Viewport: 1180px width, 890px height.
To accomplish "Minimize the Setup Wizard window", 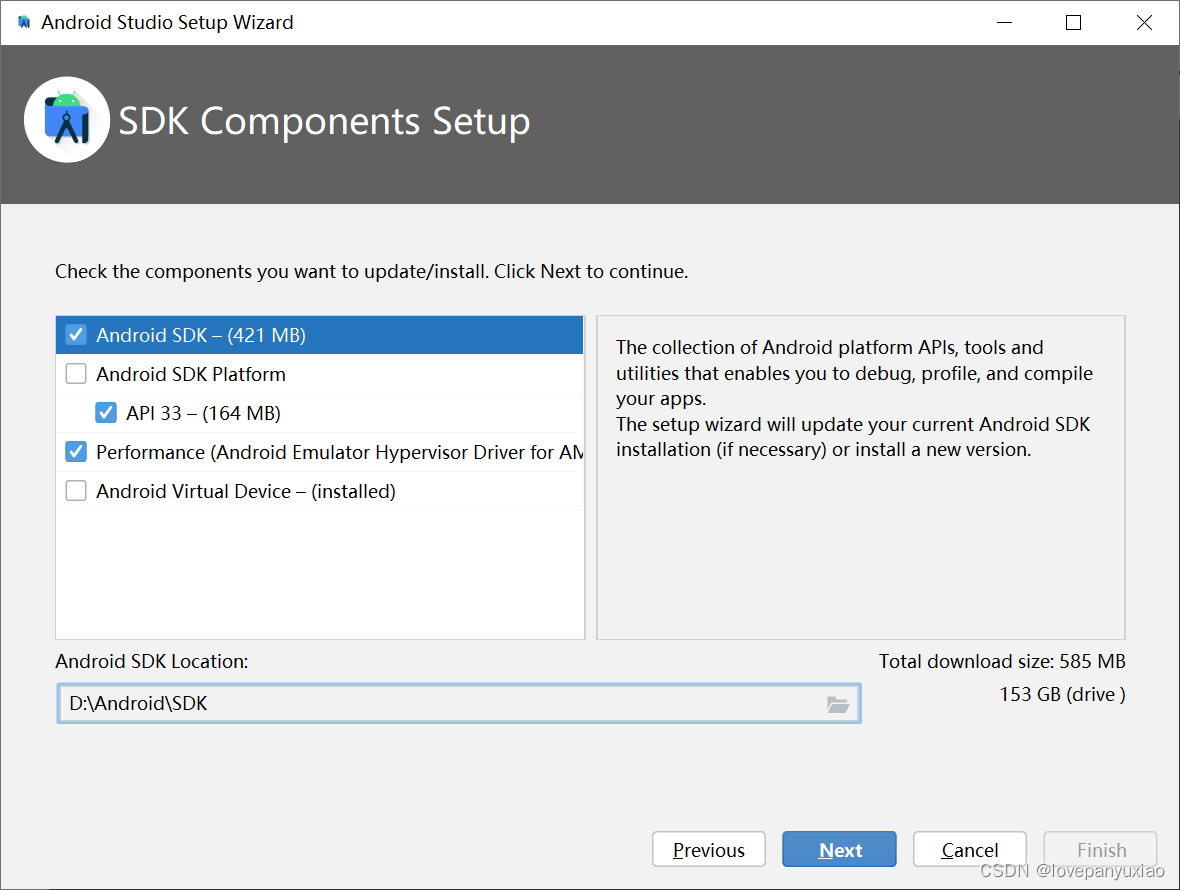I will [1004, 23].
